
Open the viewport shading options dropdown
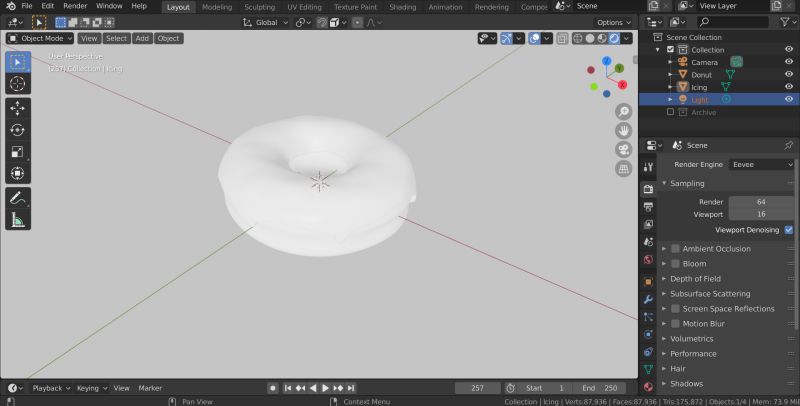[x=627, y=38]
